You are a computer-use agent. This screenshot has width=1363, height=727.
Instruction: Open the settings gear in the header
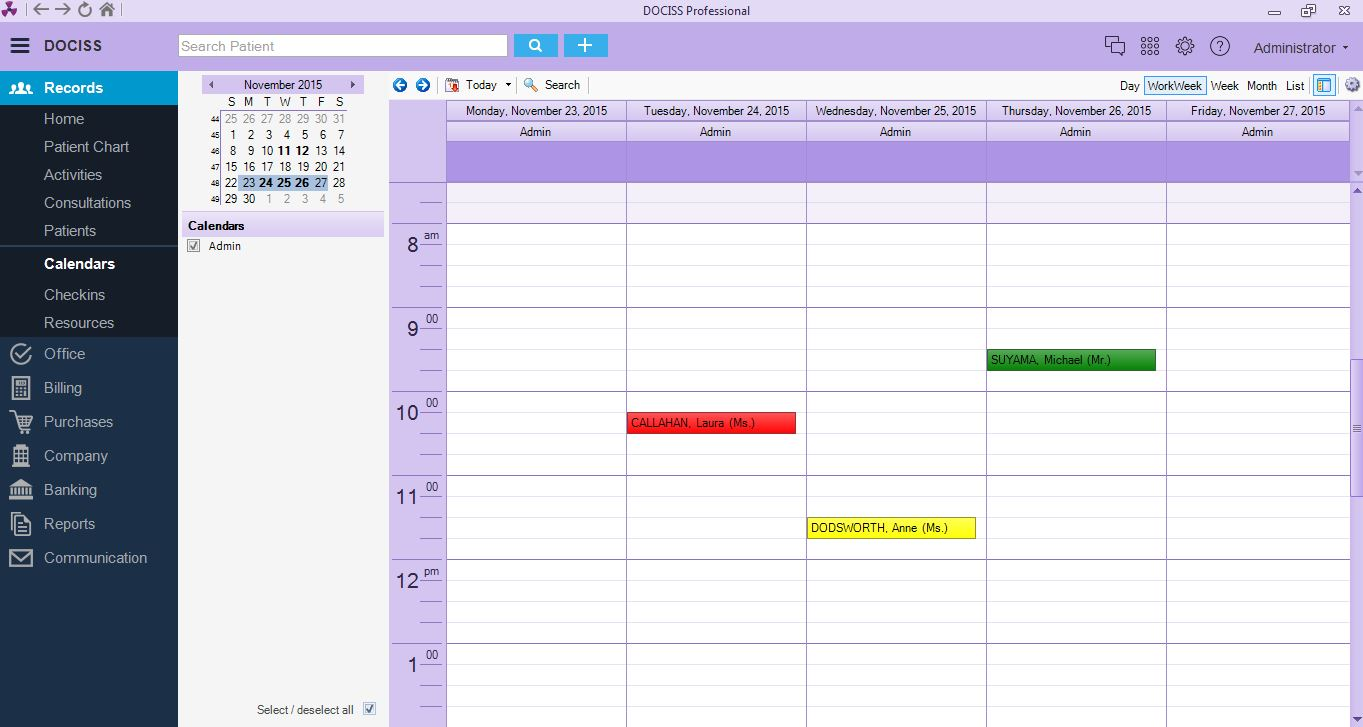(x=1185, y=46)
